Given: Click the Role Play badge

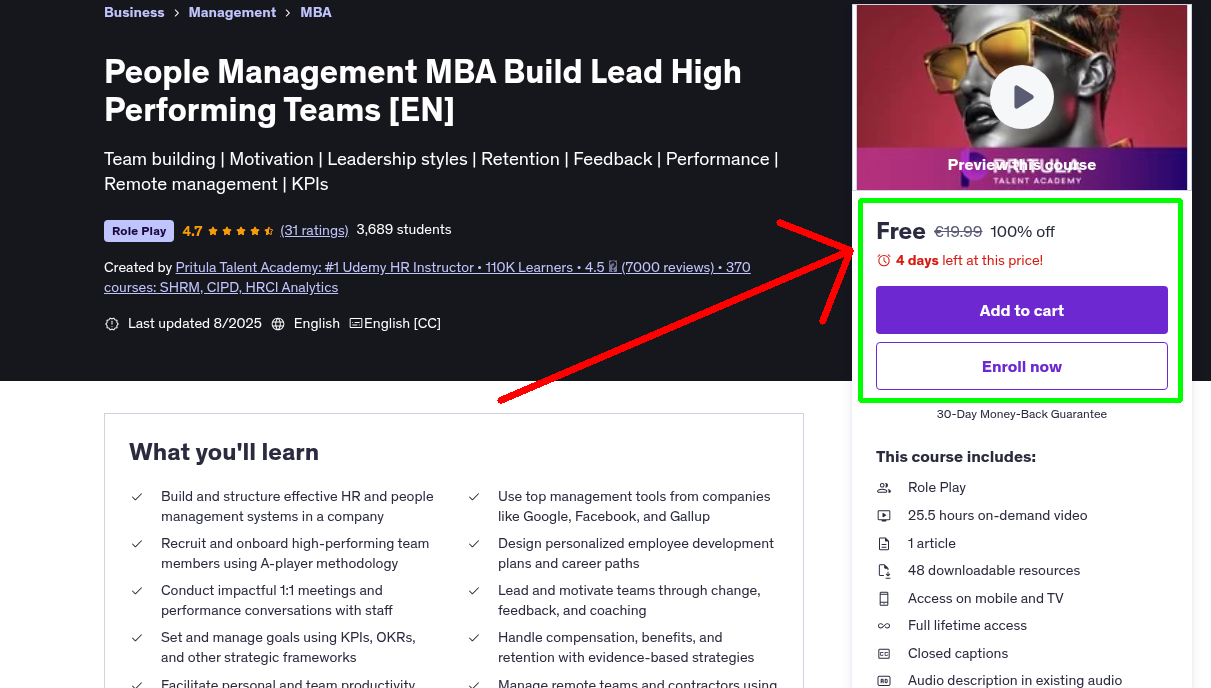Looking at the screenshot, I should 139,231.
